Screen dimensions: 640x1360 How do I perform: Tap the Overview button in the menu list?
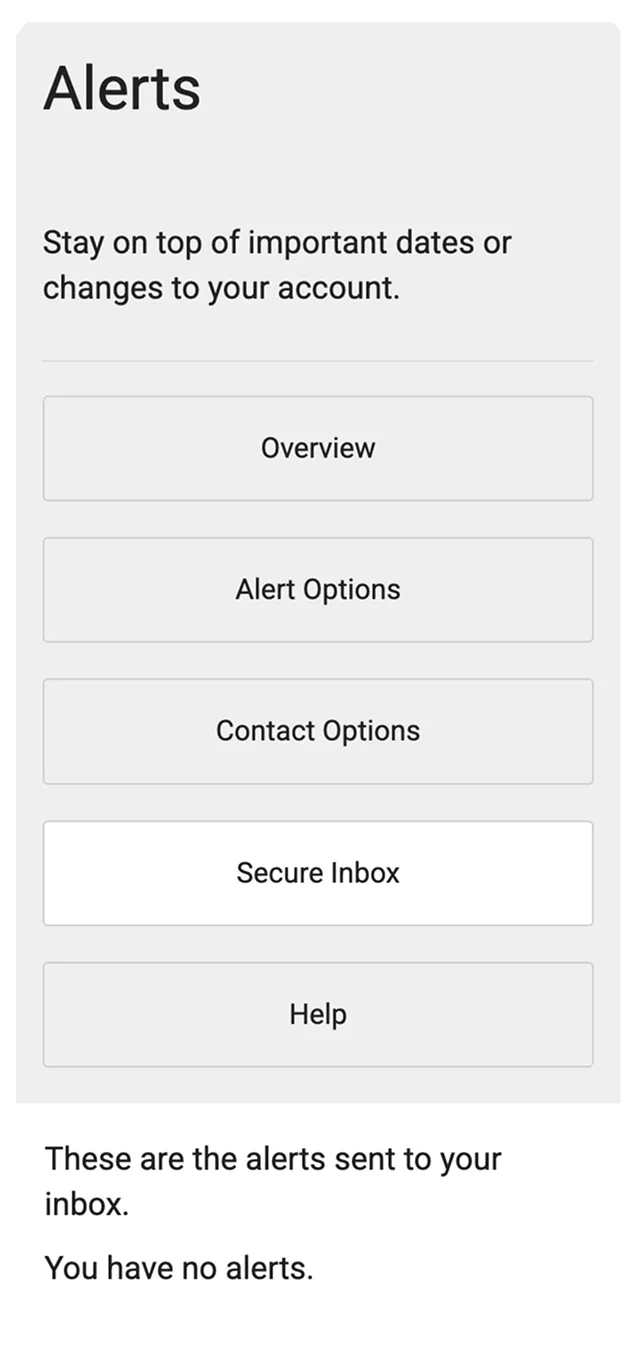pos(318,448)
